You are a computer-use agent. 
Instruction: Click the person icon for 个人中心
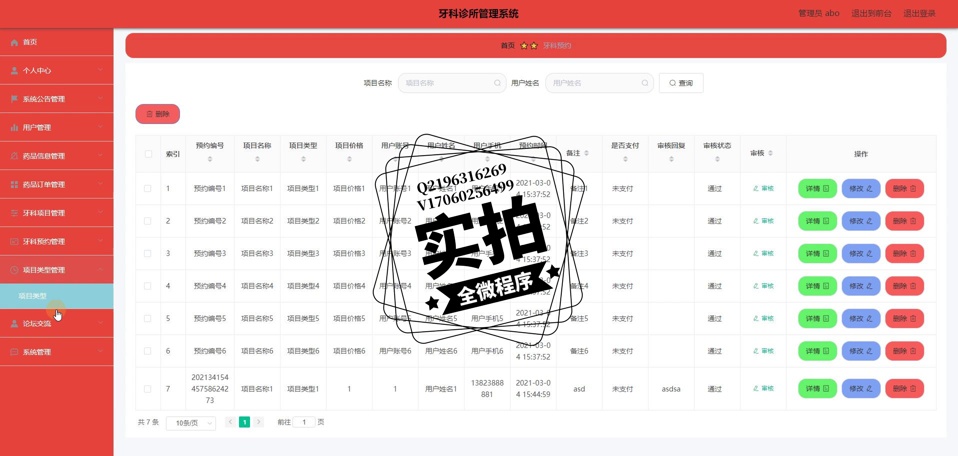[14, 71]
